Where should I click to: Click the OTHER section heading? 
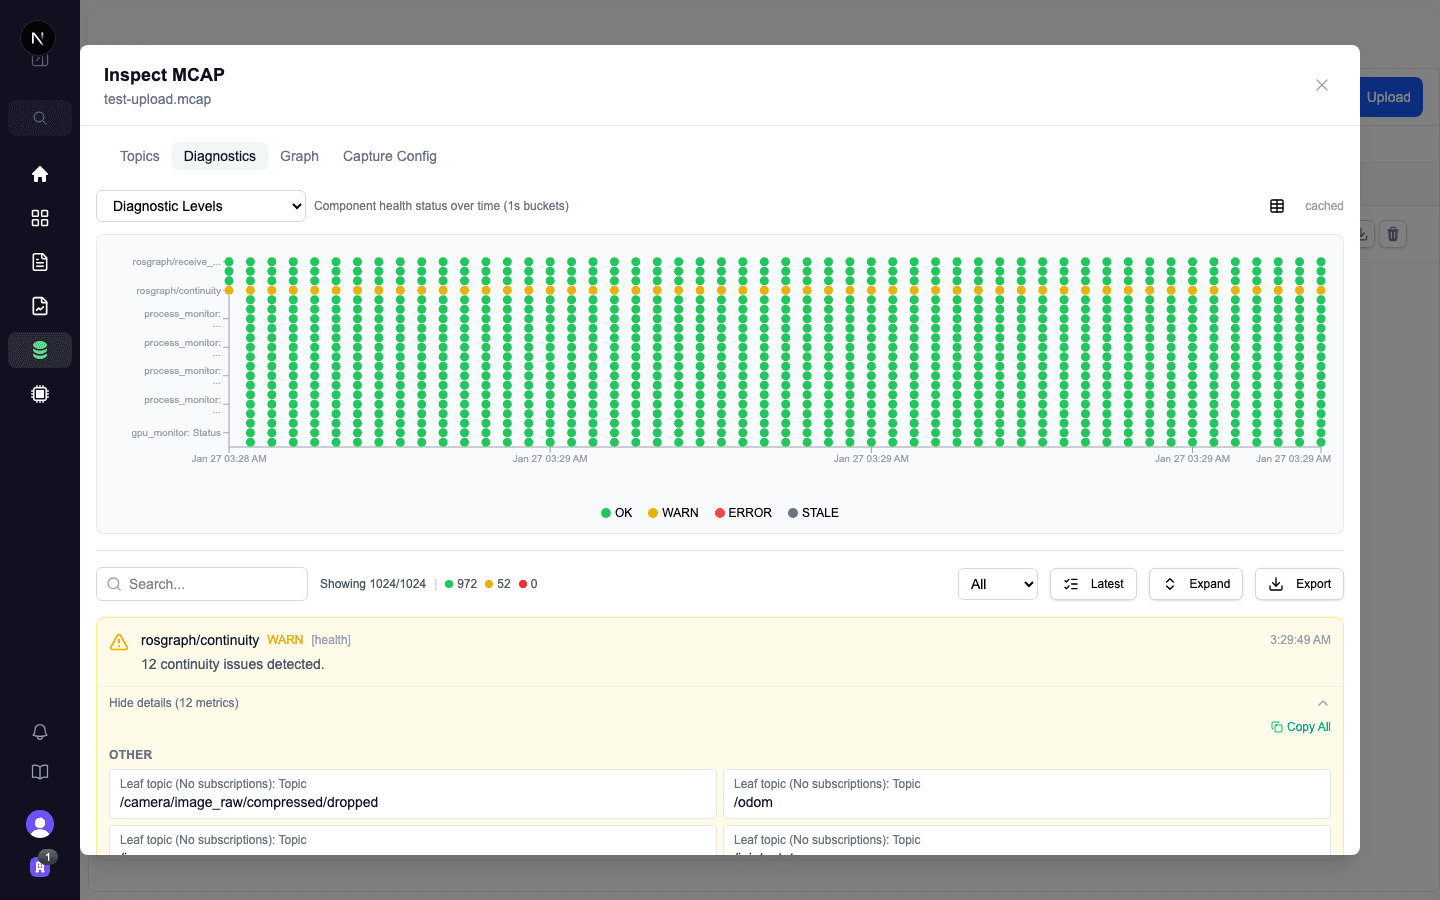[131, 755]
